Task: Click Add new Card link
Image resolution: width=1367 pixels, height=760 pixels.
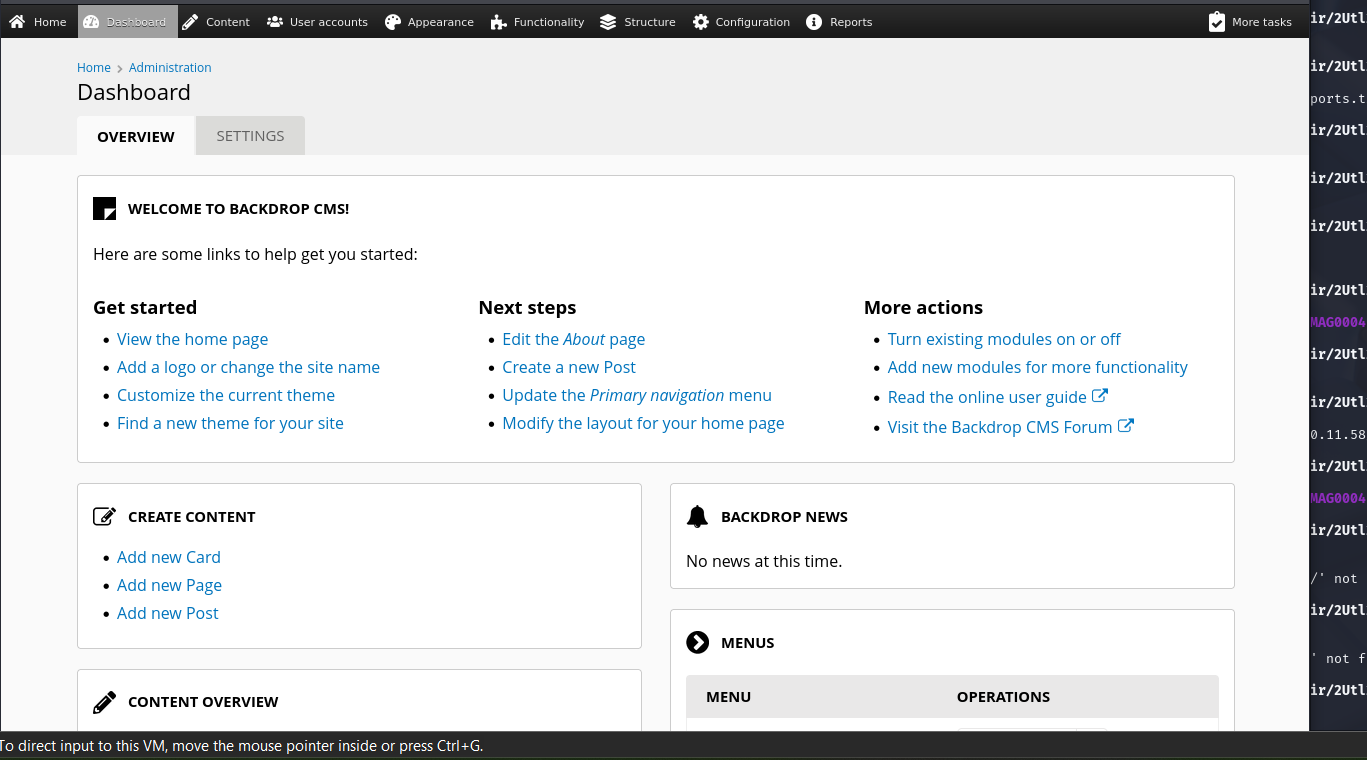Action: click(169, 557)
